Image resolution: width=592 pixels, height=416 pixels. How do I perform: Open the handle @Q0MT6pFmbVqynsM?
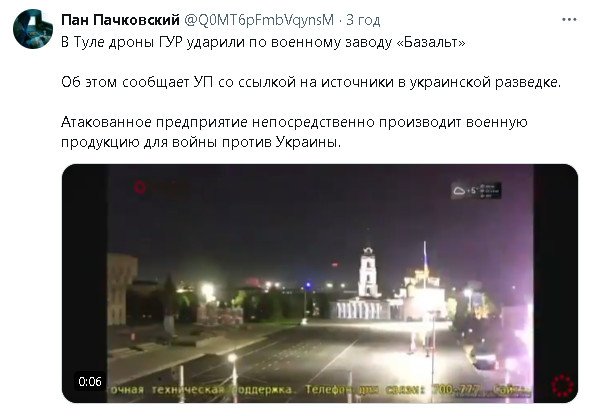click(x=259, y=20)
